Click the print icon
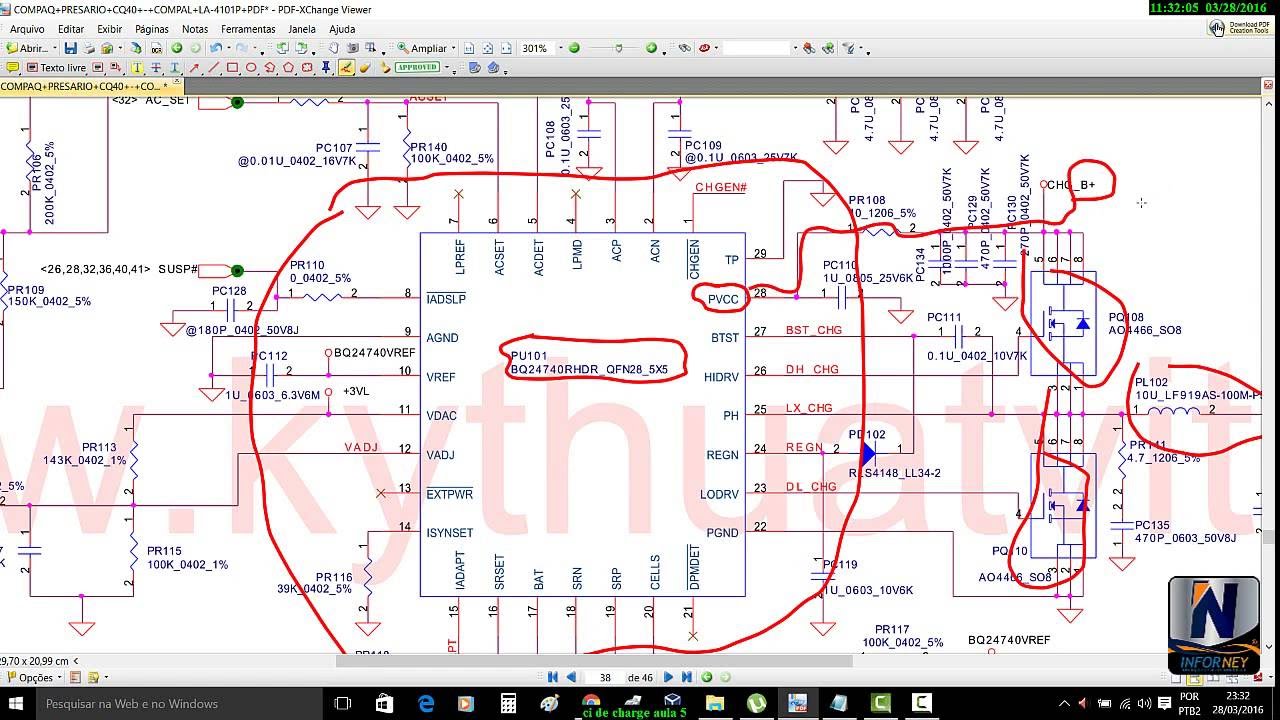This screenshot has width=1280, height=720. 89,48
